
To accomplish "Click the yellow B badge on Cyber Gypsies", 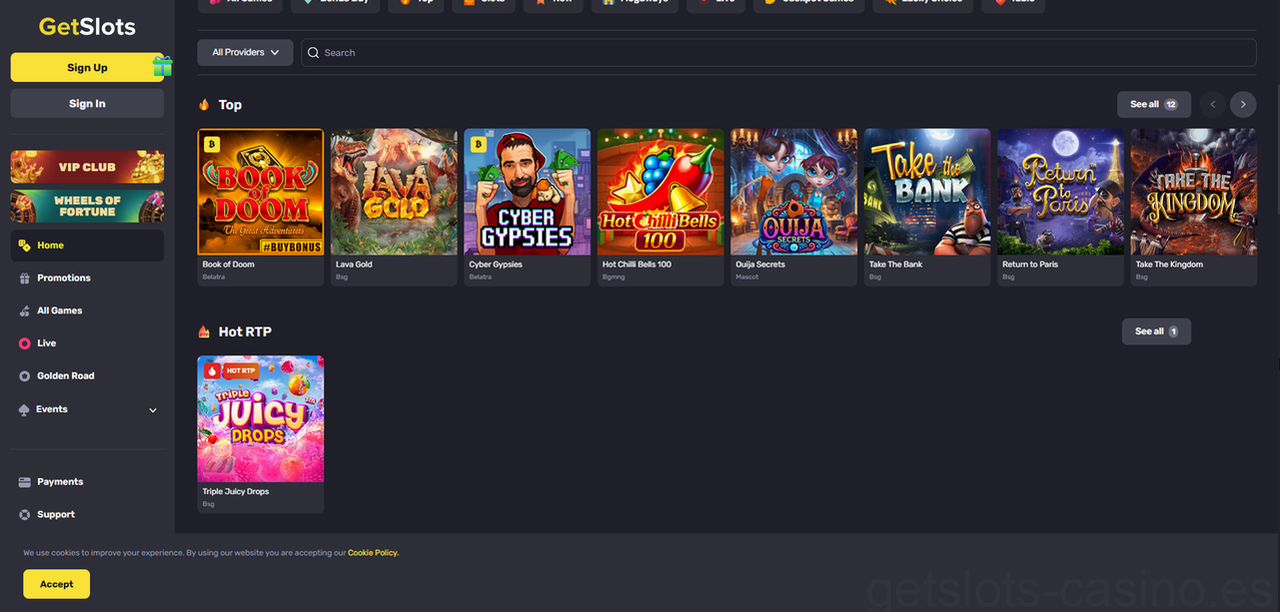I will pos(478,144).
